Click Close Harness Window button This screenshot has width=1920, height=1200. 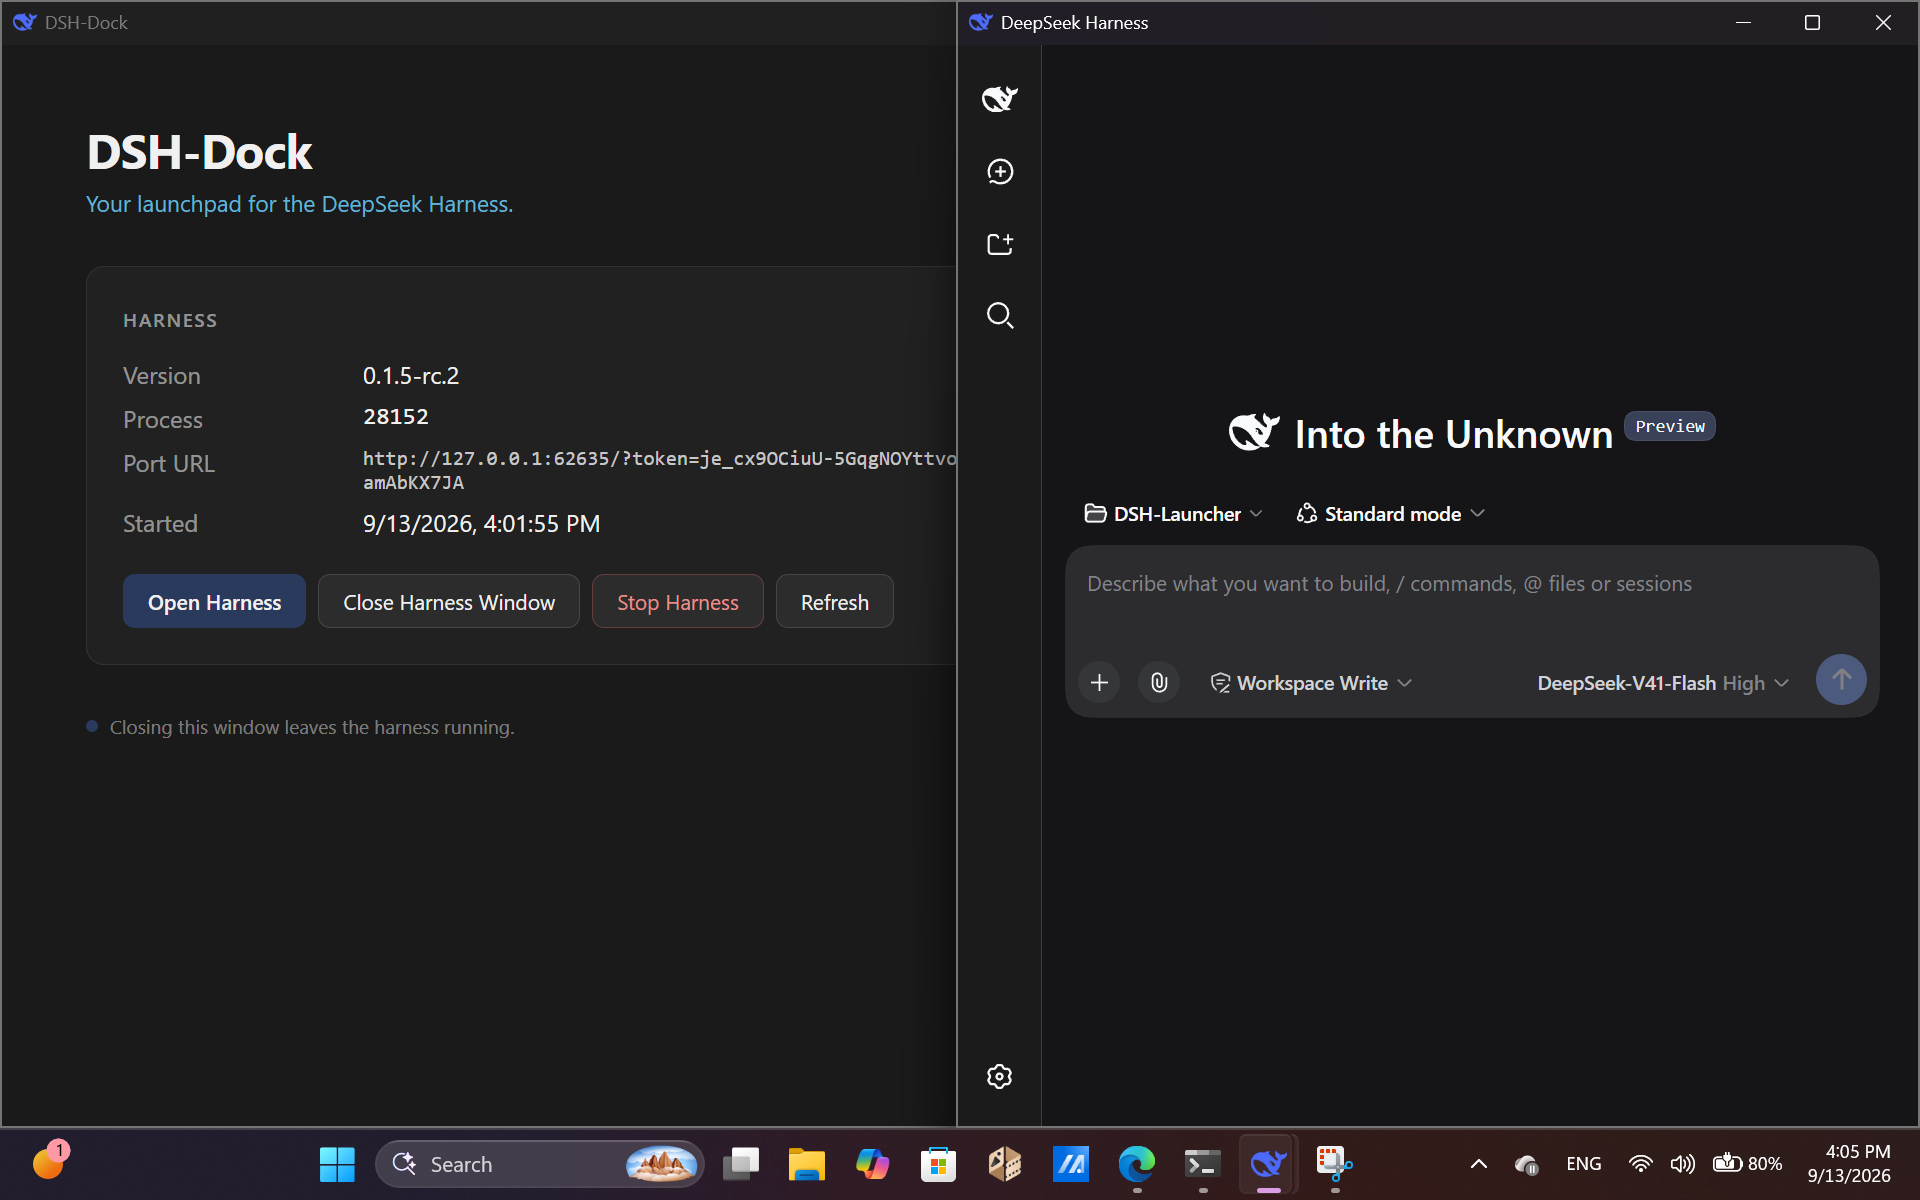(x=449, y=602)
